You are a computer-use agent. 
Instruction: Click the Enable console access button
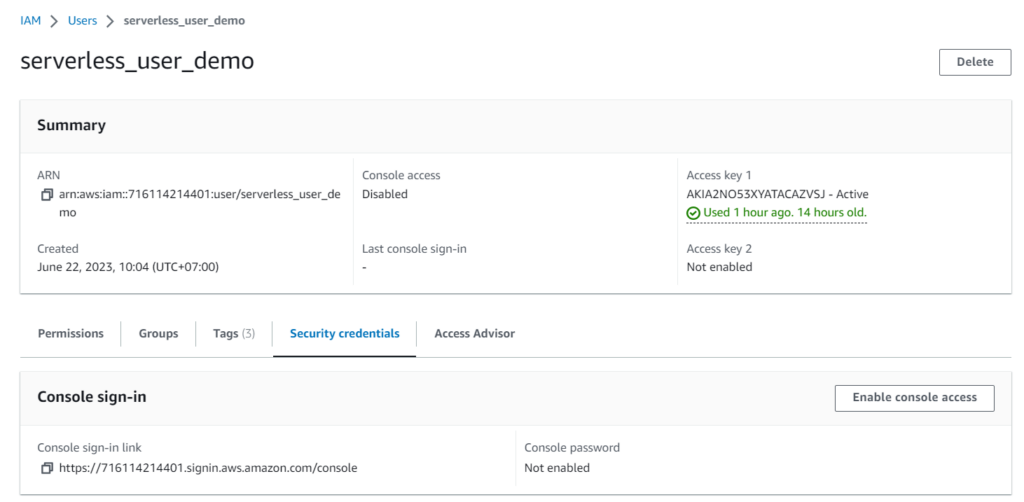(x=914, y=397)
